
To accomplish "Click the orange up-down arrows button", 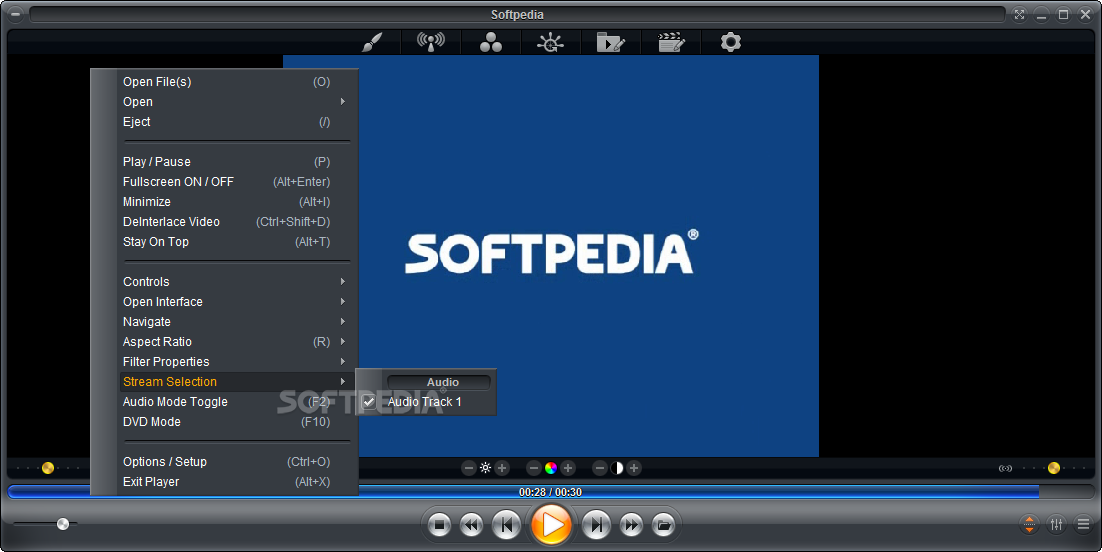I will (x=1029, y=525).
